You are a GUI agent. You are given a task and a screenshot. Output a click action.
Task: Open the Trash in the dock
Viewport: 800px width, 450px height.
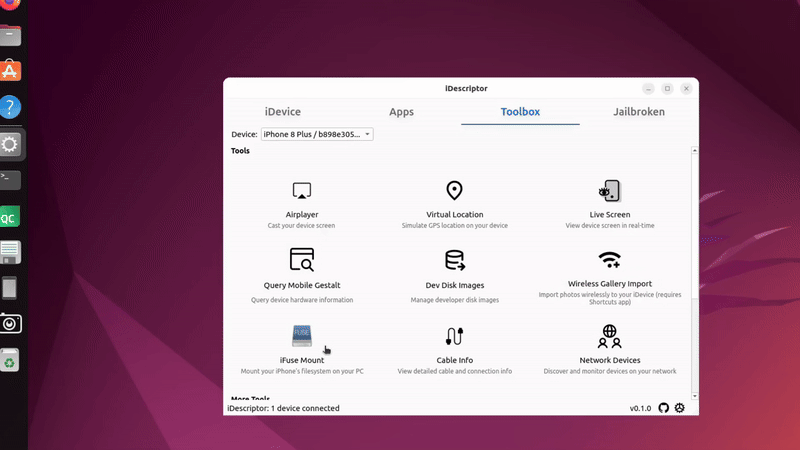point(10,360)
